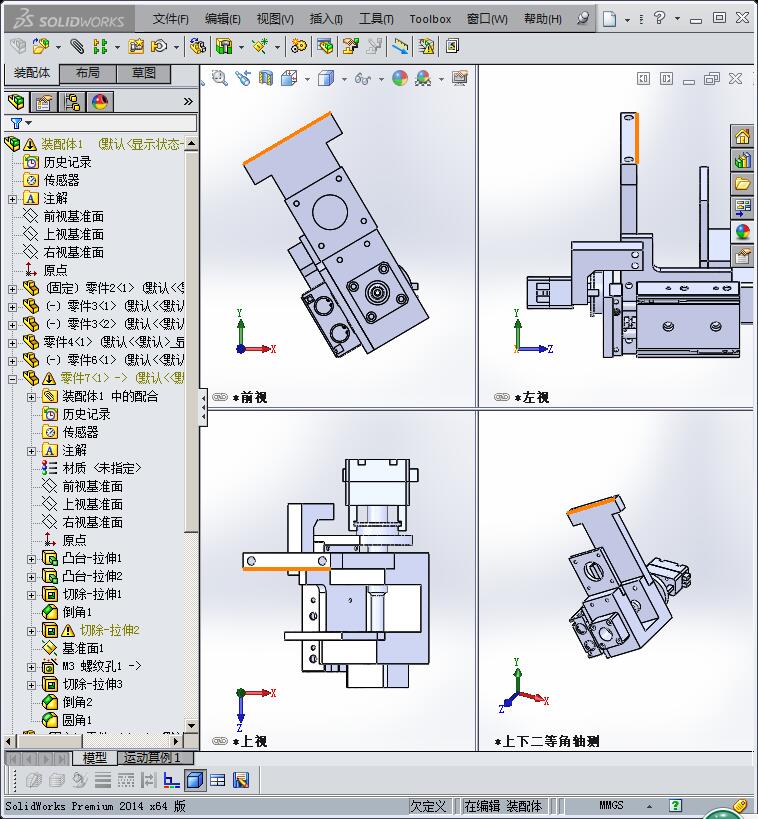Image resolution: width=758 pixels, height=819 pixels.
Task: Toggle the table view icon in bottom toolbar
Action: [217, 780]
